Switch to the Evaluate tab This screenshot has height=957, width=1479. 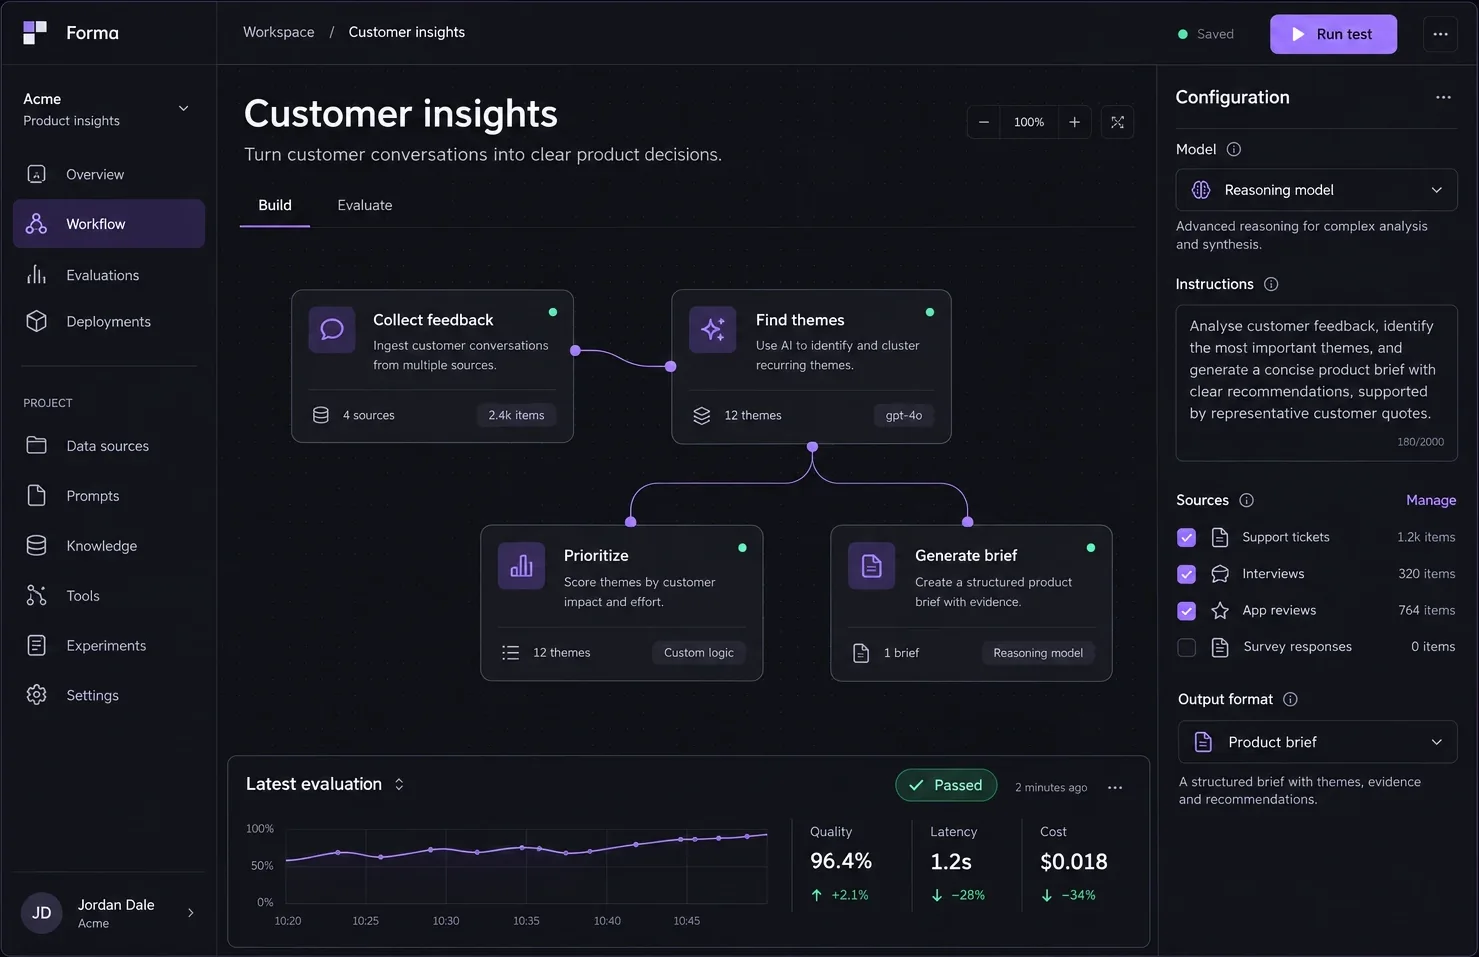(x=365, y=205)
